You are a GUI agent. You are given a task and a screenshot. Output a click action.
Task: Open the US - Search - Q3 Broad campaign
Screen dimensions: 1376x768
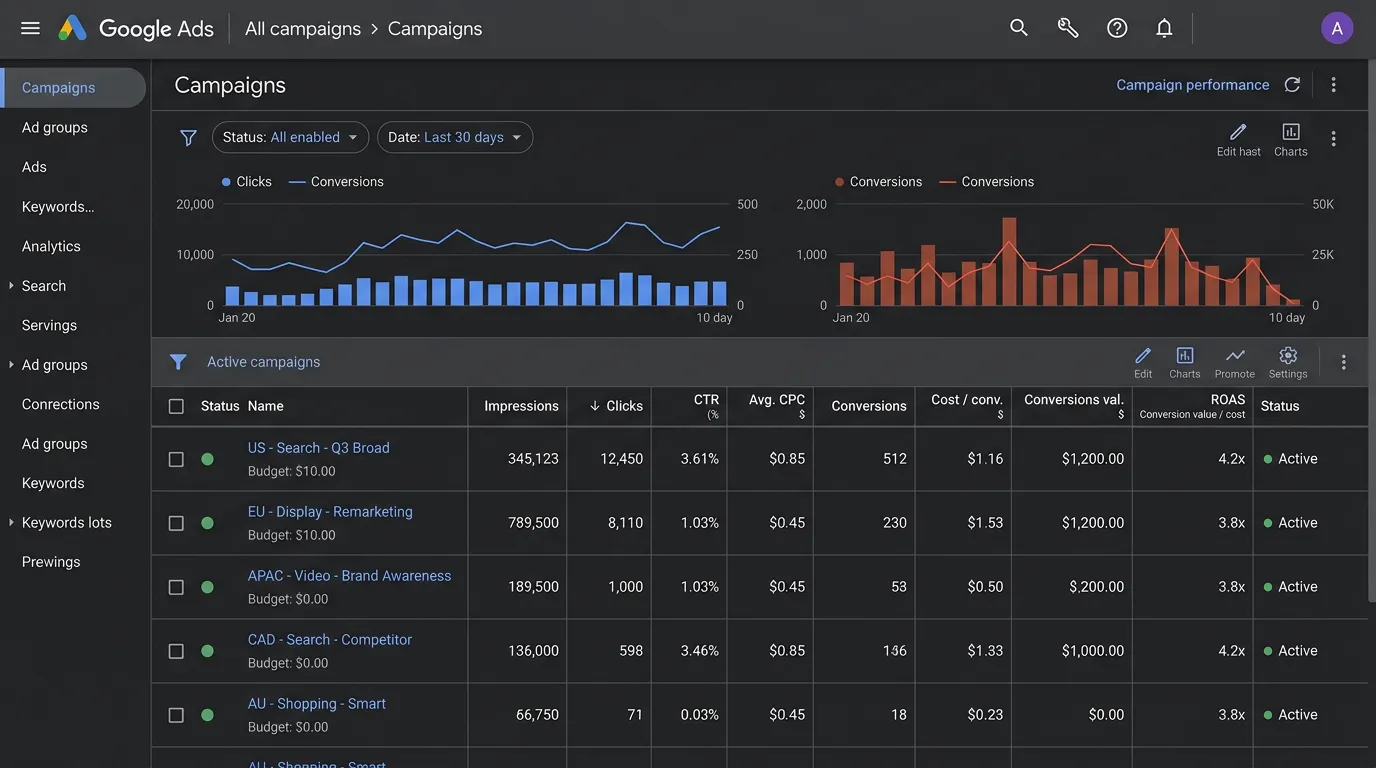click(319, 448)
